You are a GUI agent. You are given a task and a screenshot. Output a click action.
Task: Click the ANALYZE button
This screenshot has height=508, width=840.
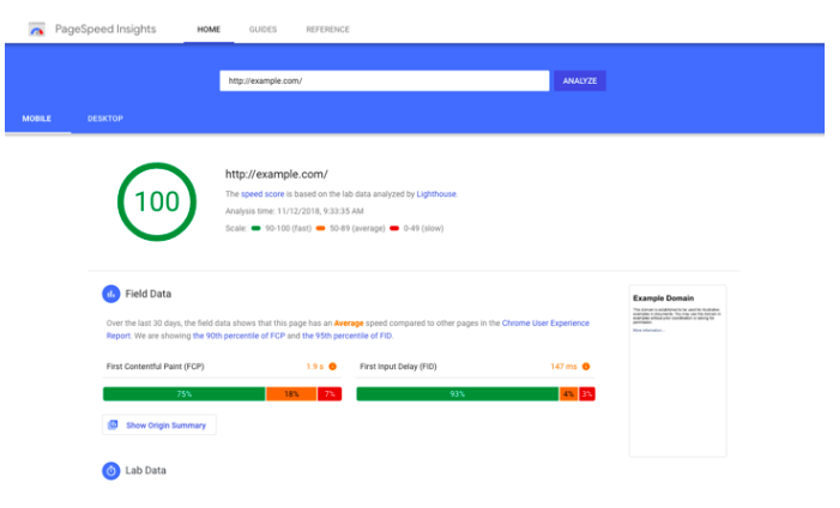point(580,81)
